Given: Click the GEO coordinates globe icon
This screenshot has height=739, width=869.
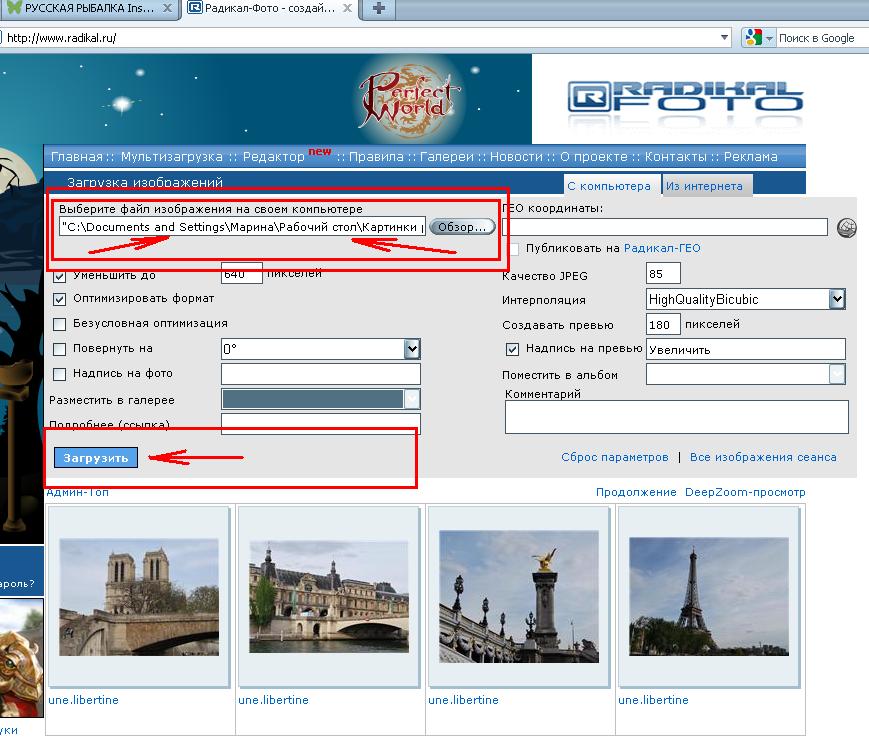Looking at the screenshot, I should (x=846, y=227).
